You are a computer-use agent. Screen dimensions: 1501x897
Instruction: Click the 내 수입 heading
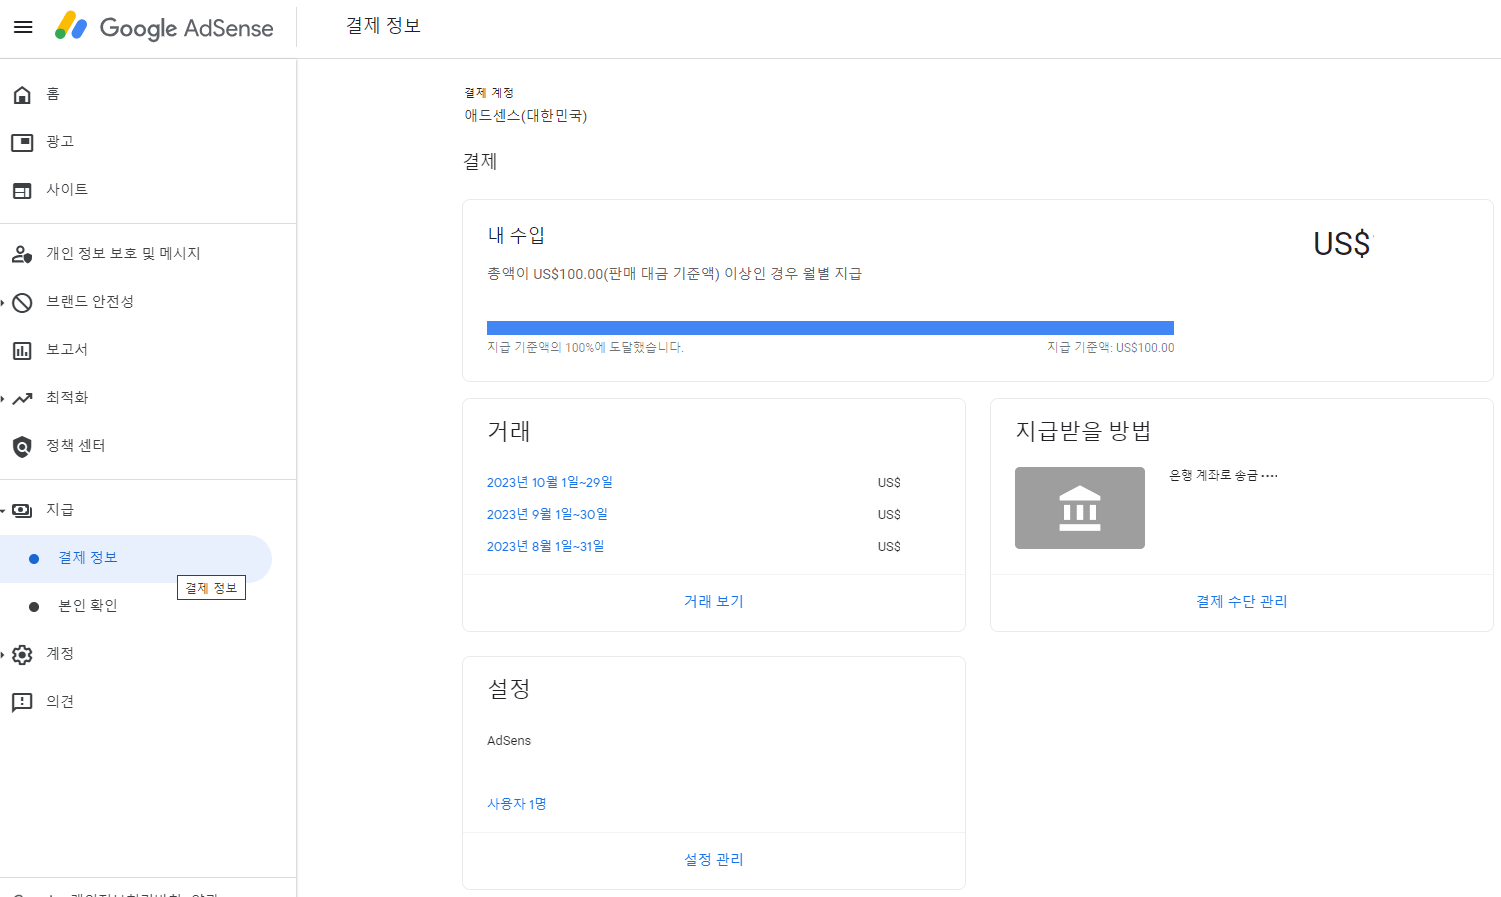(x=516, y=235)
